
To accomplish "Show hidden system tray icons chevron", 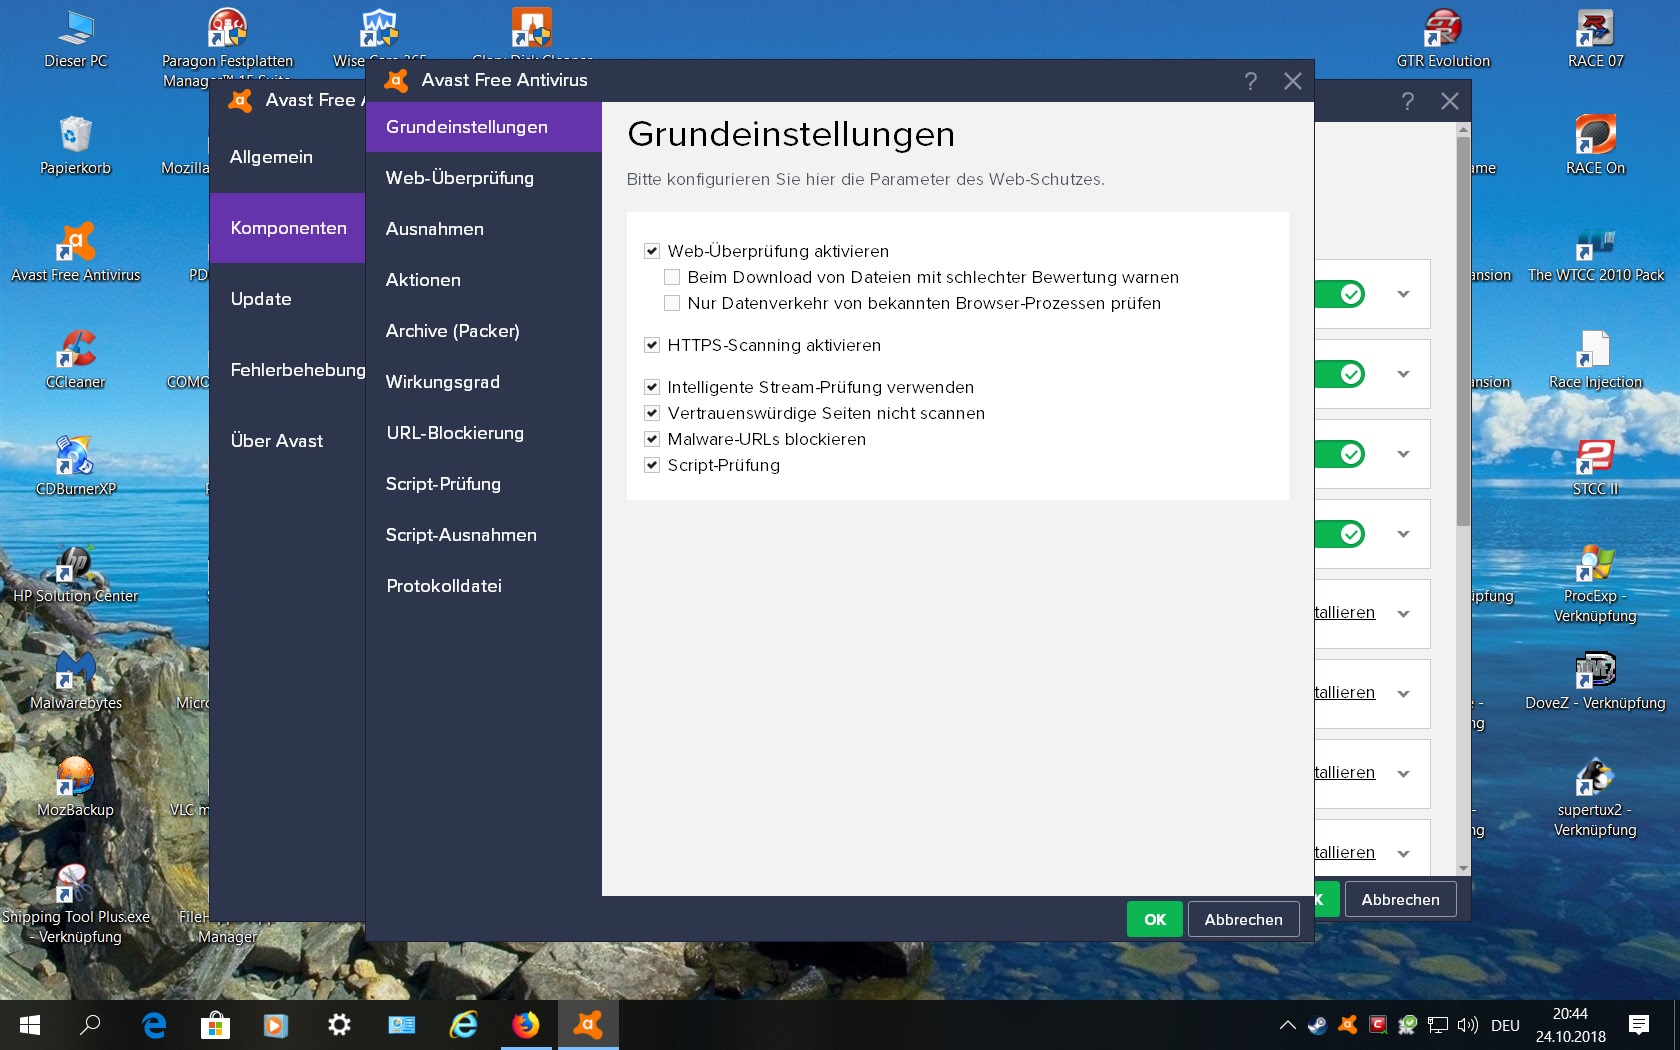I will point(1288,1025).
